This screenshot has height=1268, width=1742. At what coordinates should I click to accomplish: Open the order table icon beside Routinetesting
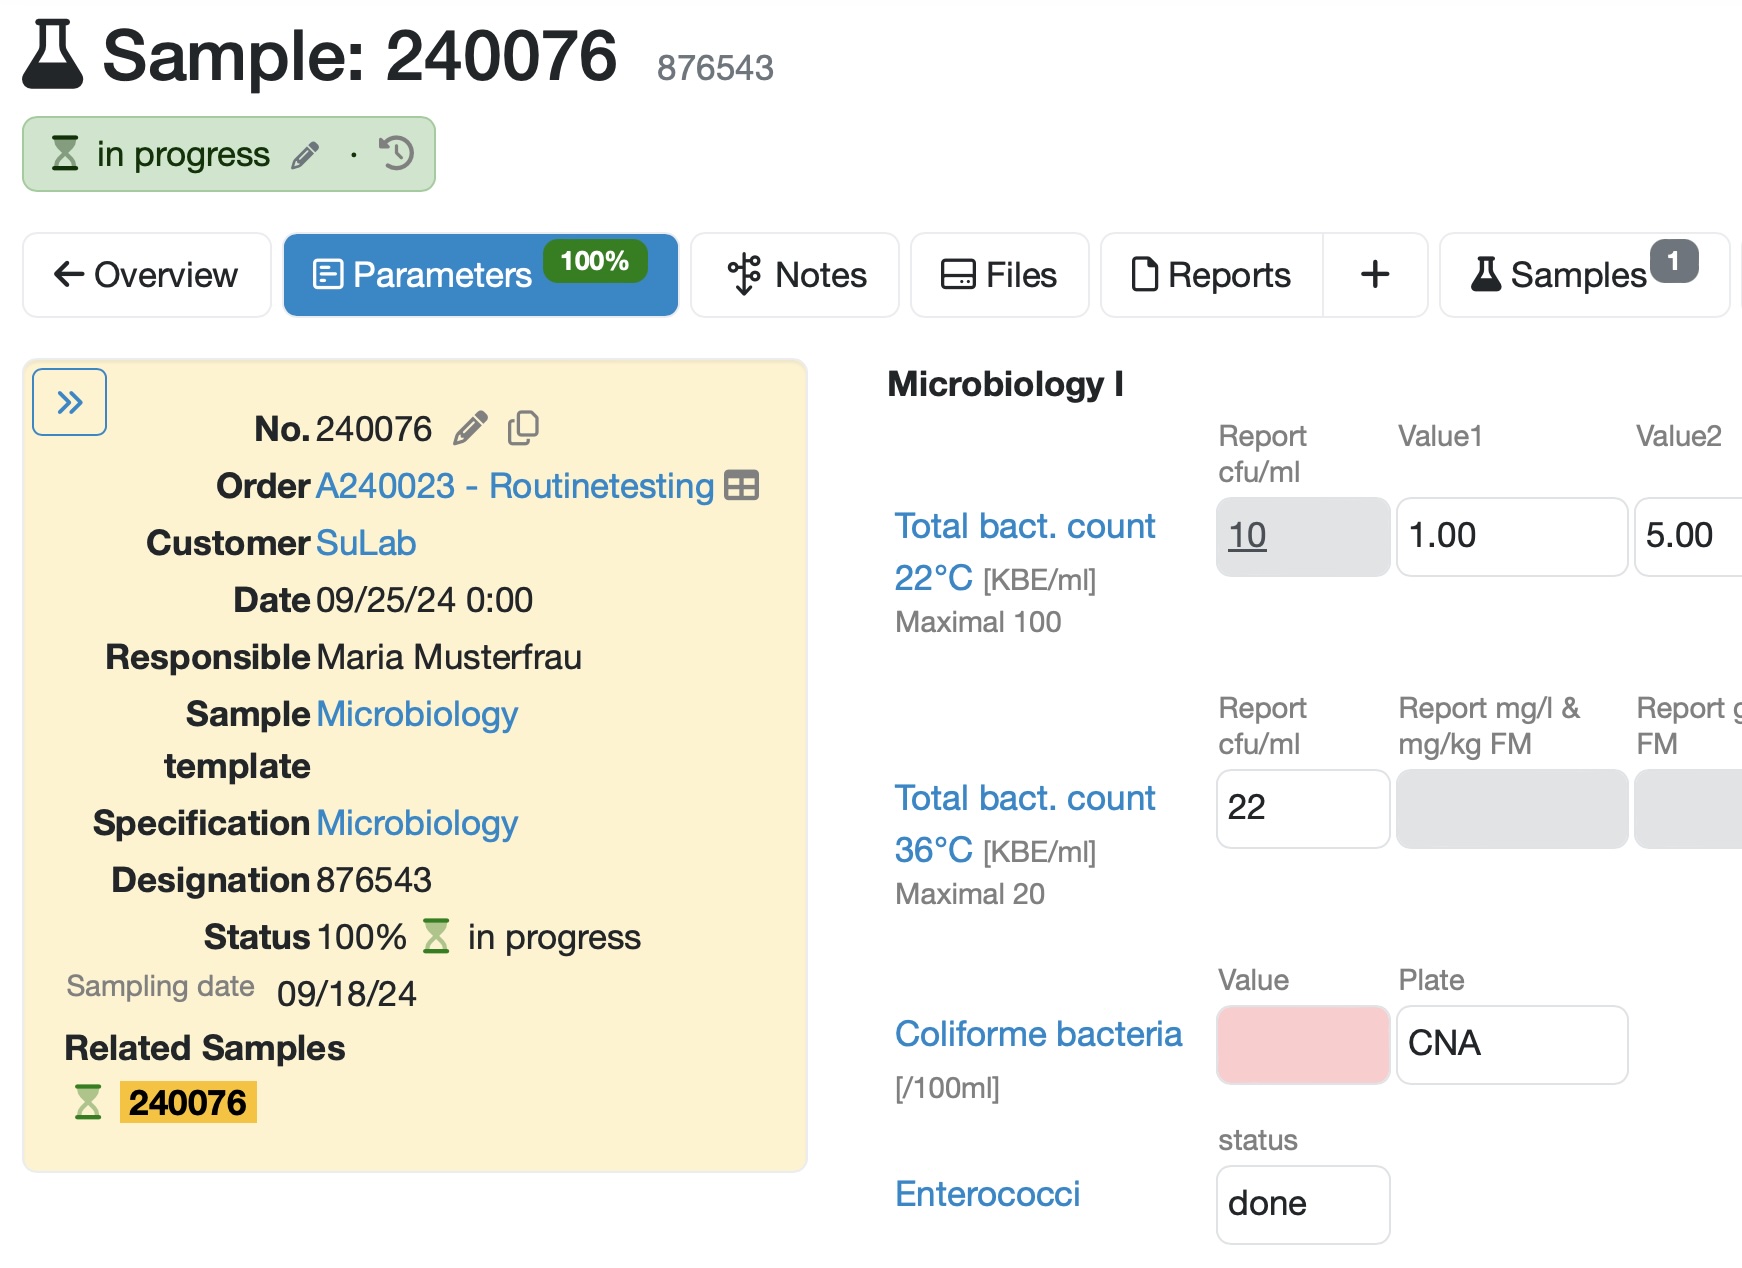[x=741, y=486]
